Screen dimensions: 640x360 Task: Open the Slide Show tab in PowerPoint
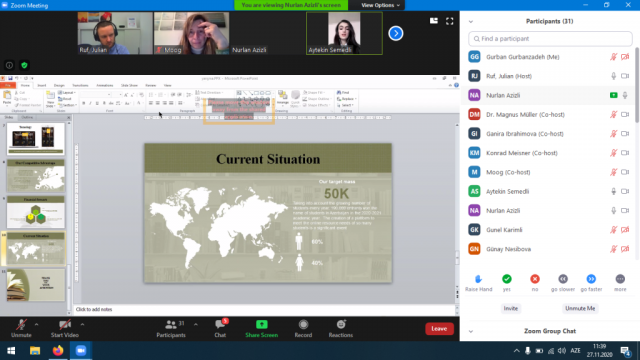129,86
